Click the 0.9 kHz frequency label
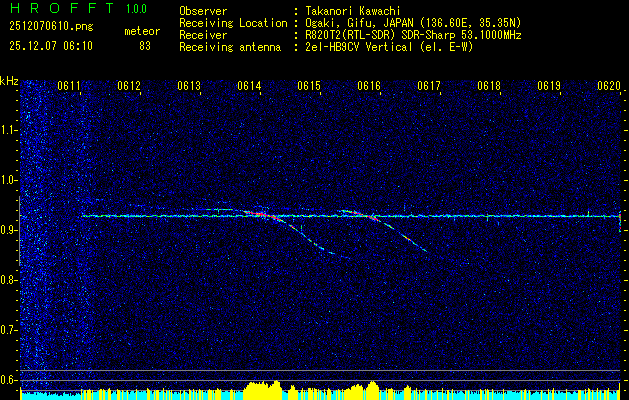The height and width of the screenshot is (400, 629). point(9,230)
